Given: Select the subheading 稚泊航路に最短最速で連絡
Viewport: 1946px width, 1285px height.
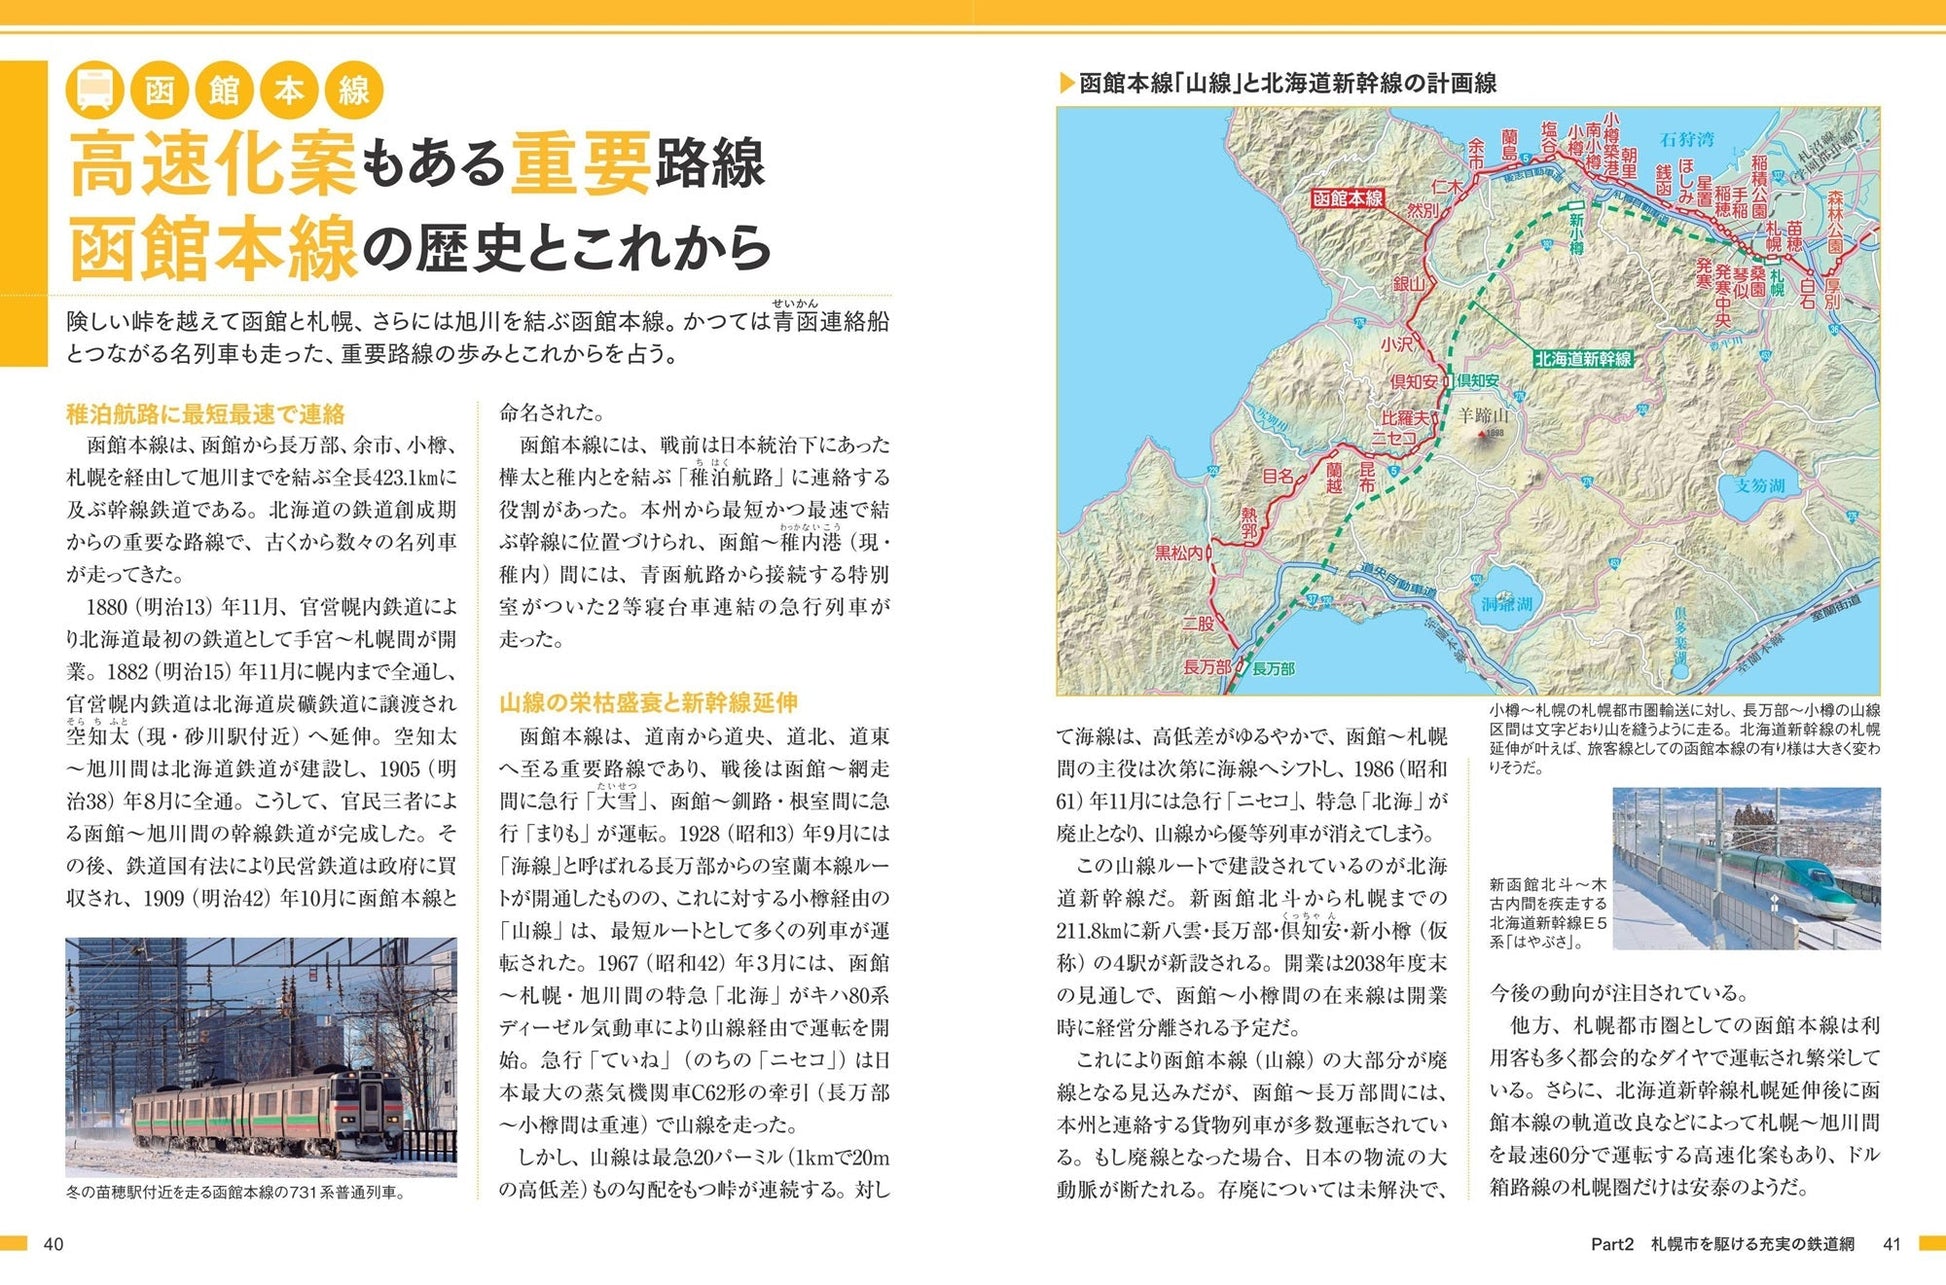Looking at the screenshot, I should tap(206, 414).
